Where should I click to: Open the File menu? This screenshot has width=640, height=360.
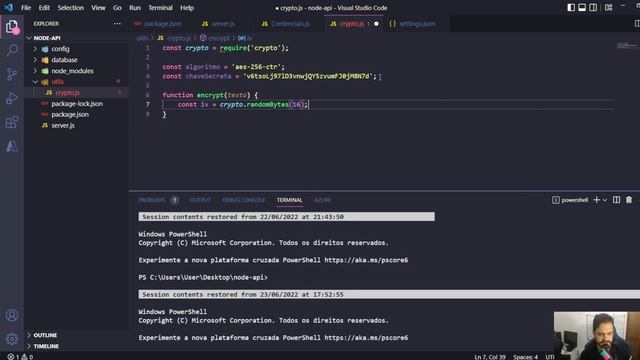click(x=26, y=8)
